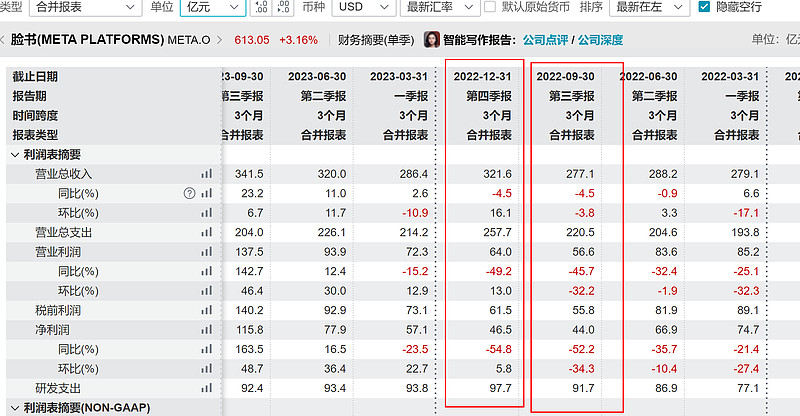Viewport: 800px width, 416px height.
Task: Open the 最新汇率 exchange rate dropdown
Action: 439,7
